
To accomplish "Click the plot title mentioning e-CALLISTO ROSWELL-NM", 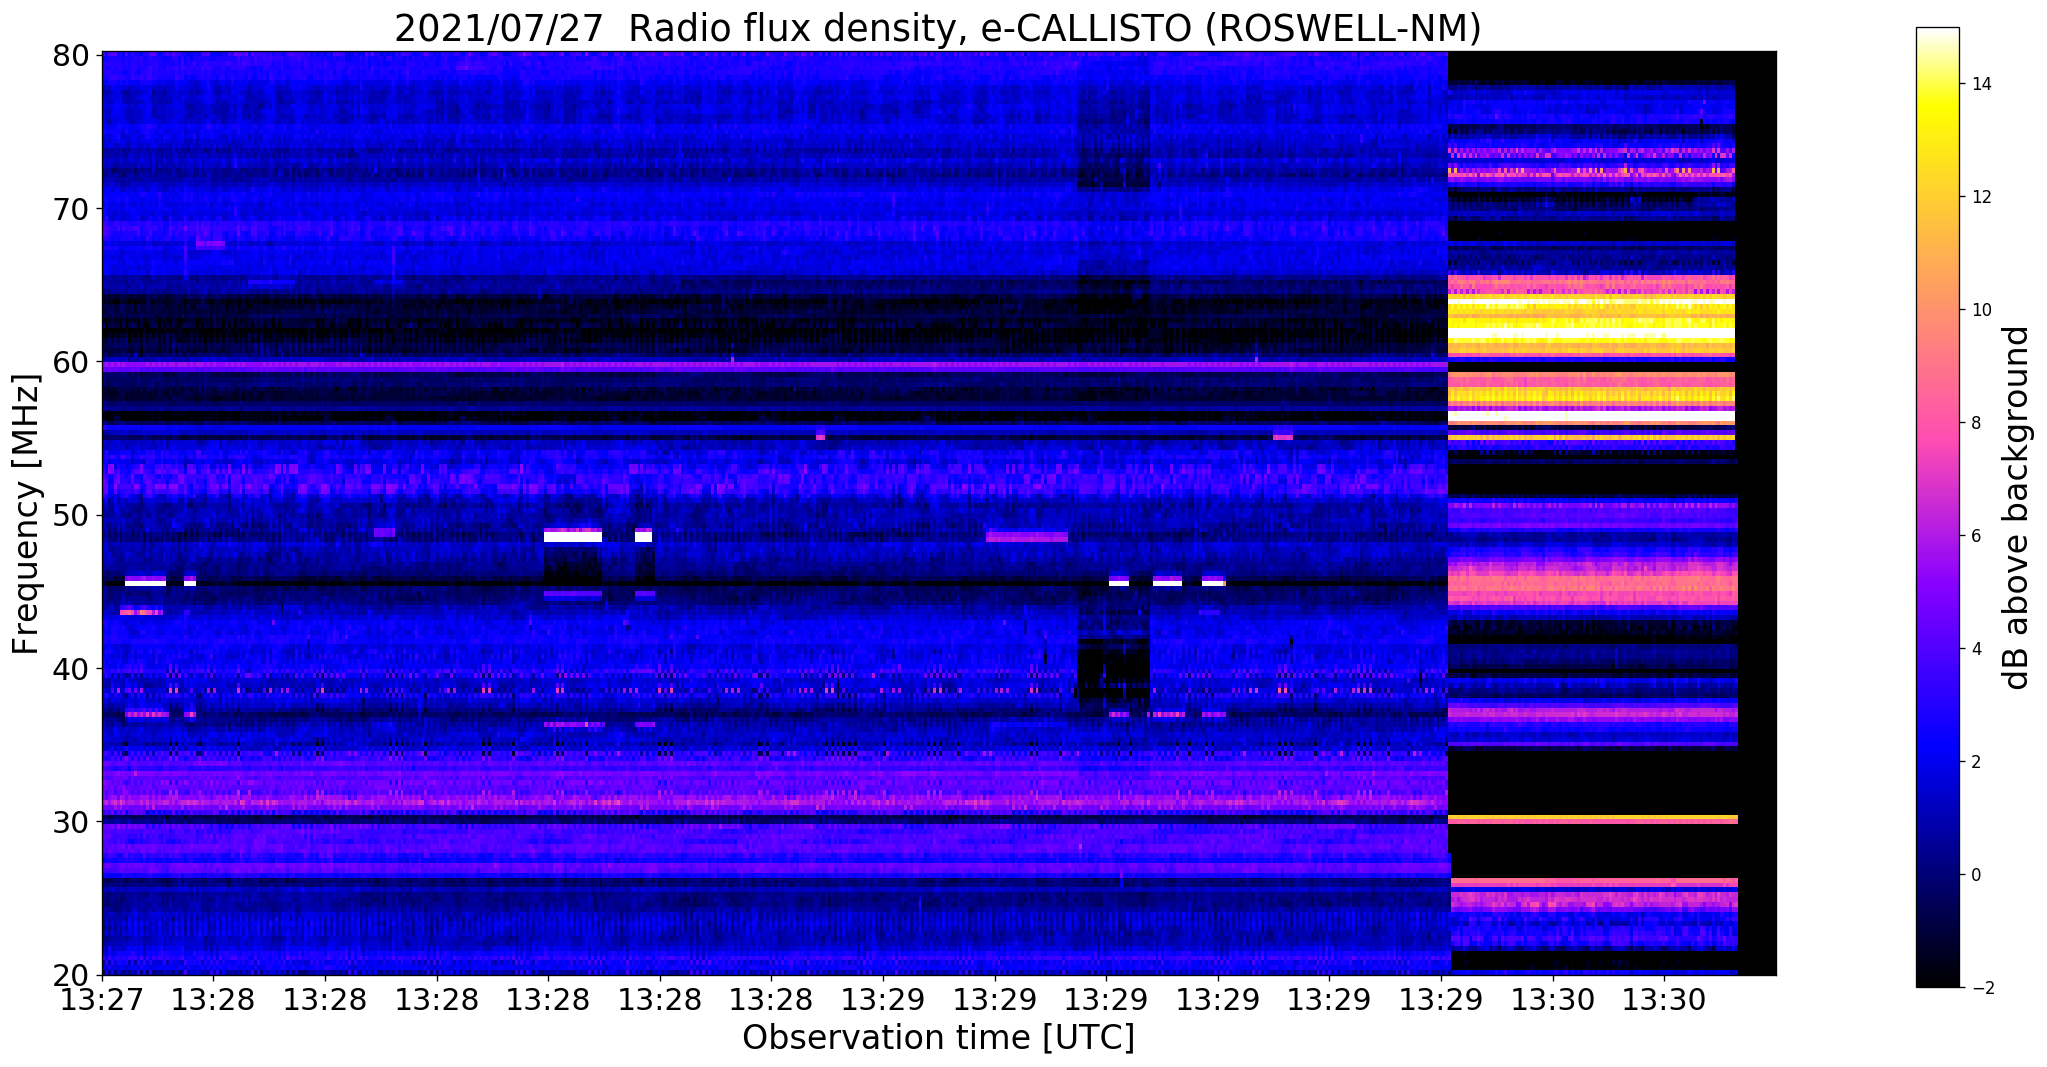I will 938,28.
